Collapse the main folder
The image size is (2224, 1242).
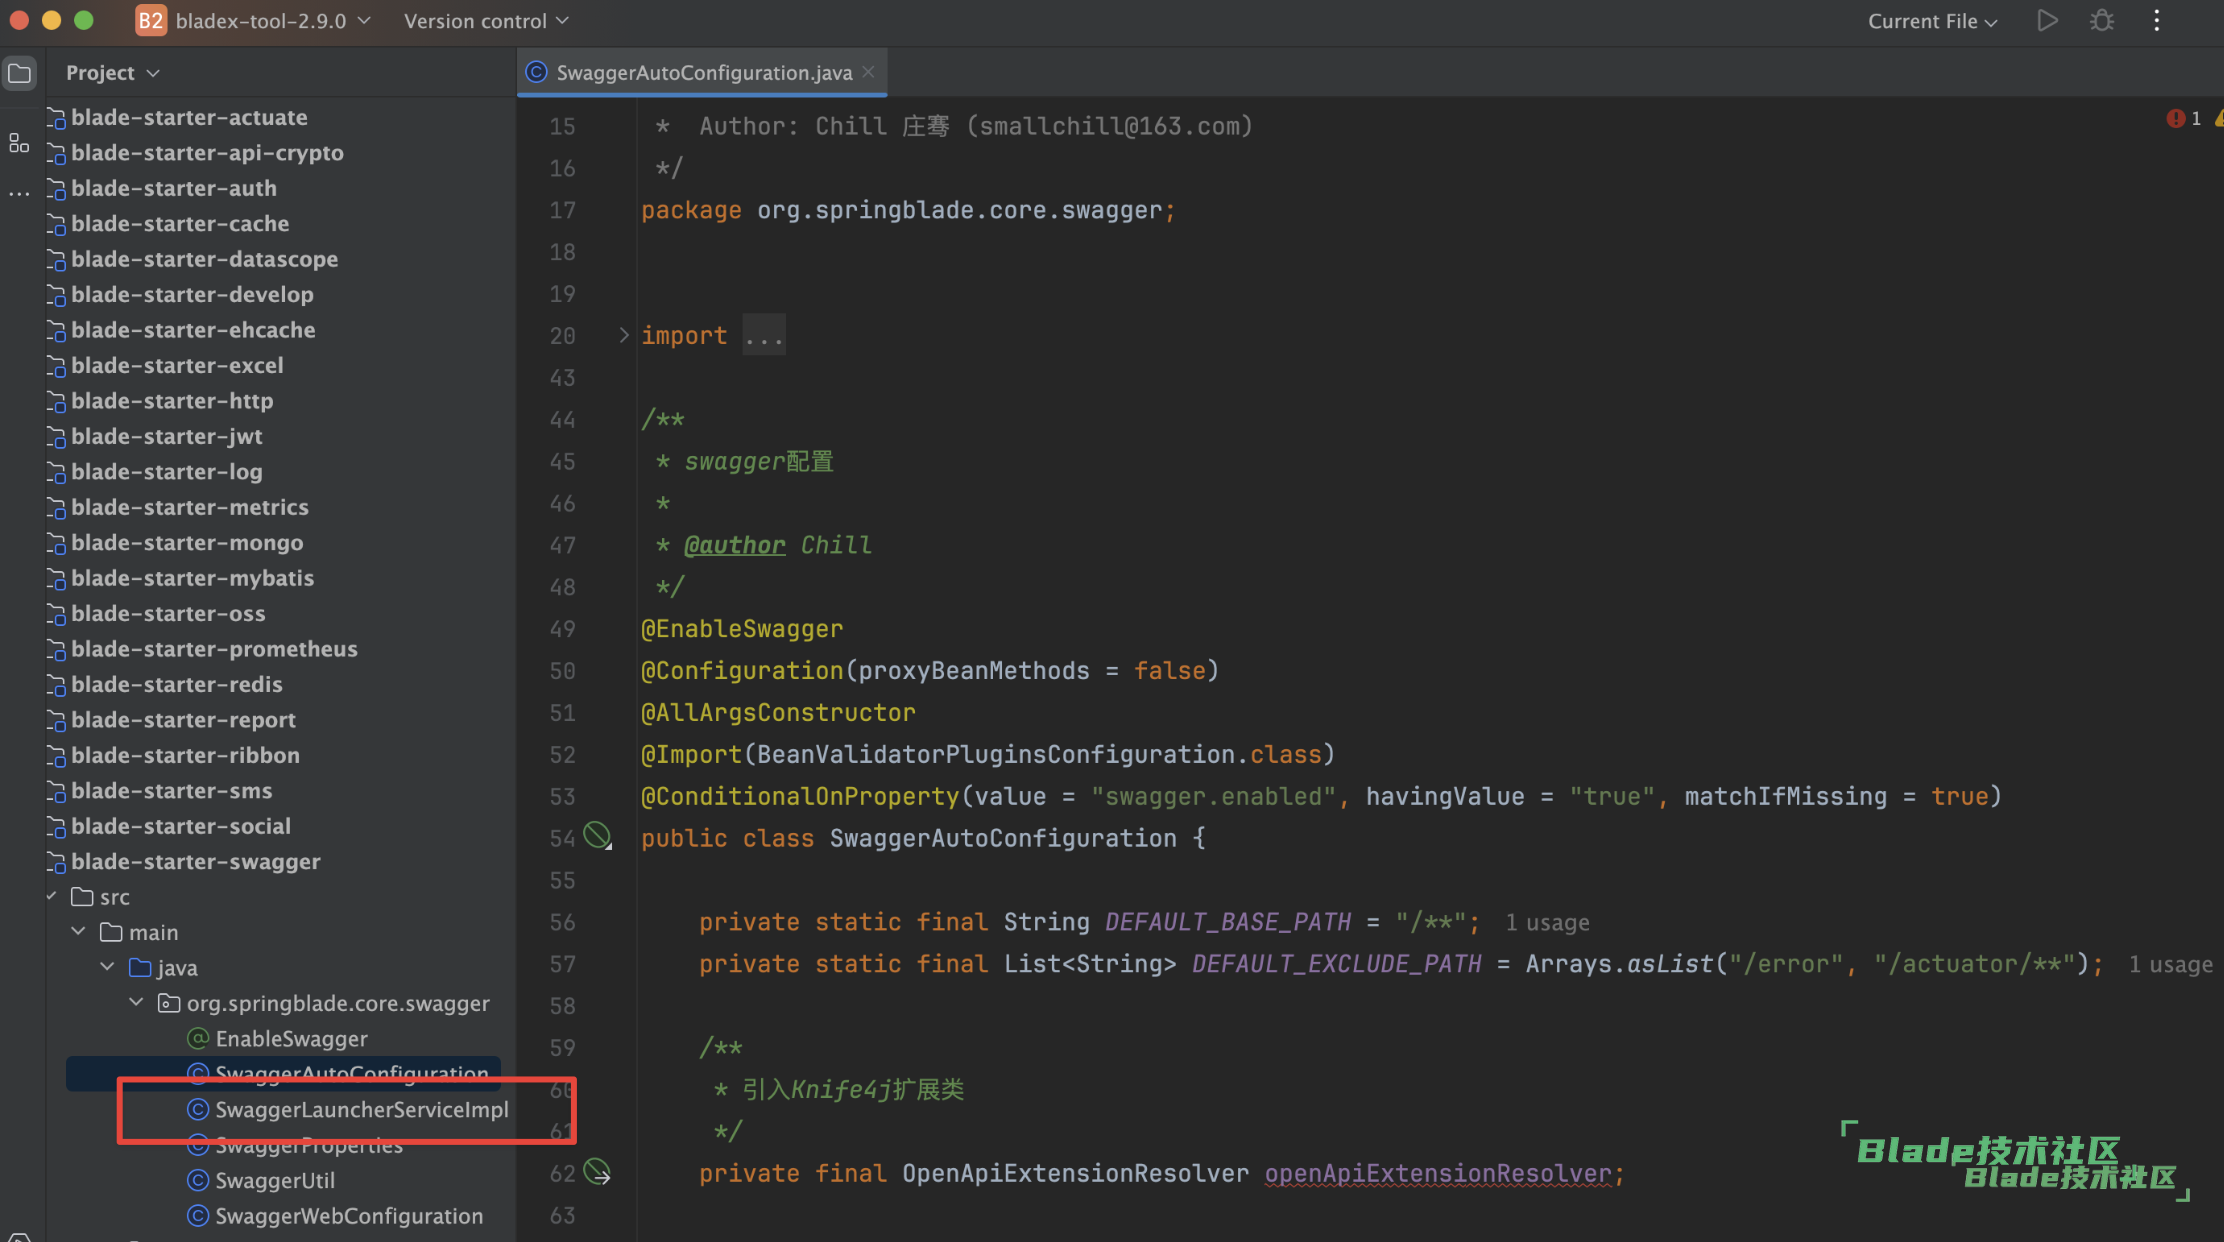click(x=78, y=932)
